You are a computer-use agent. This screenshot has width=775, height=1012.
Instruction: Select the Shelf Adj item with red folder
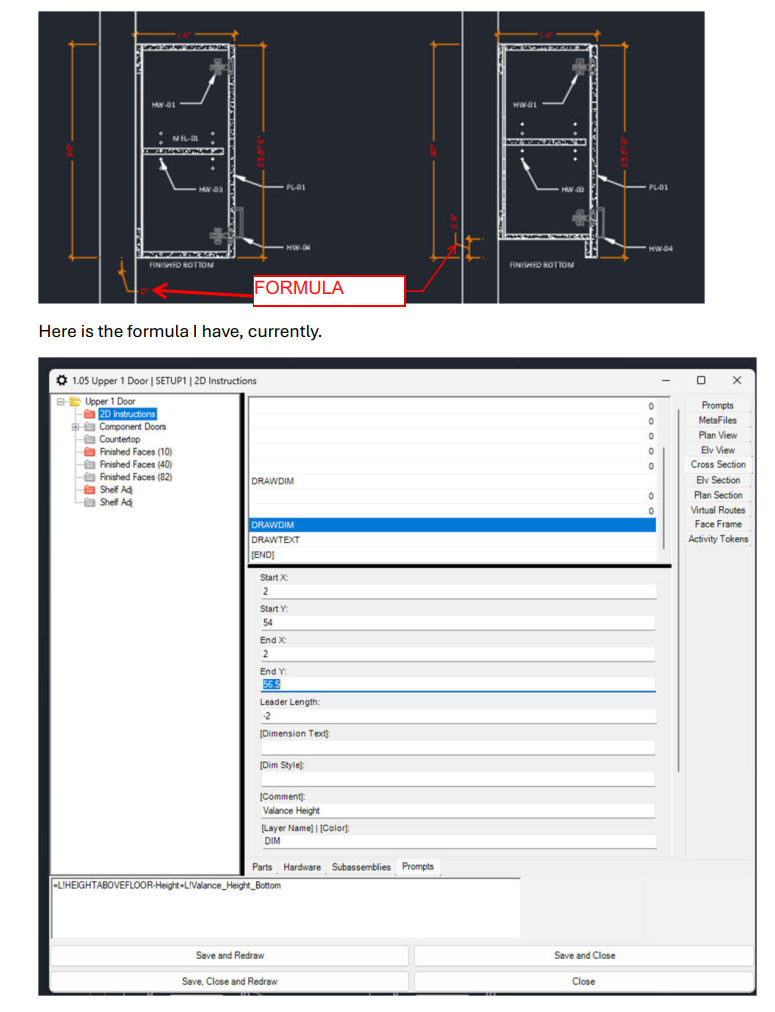point(116,490)
